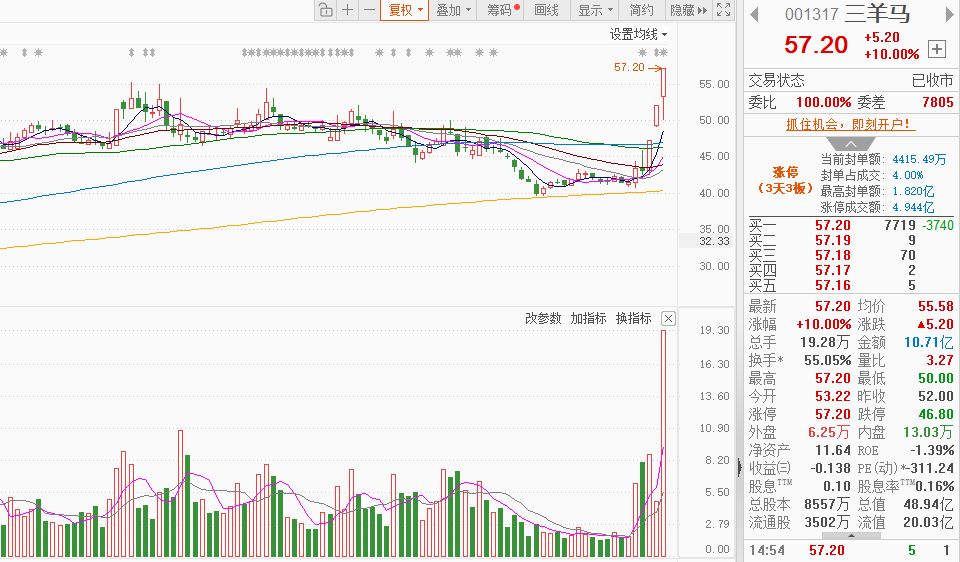Click 涨停成交额 4.944亿

[x=913, y=207]
